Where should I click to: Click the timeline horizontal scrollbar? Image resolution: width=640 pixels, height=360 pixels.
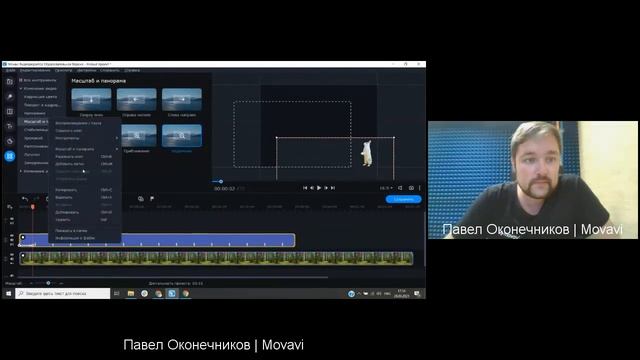click(x=173, y=277)
